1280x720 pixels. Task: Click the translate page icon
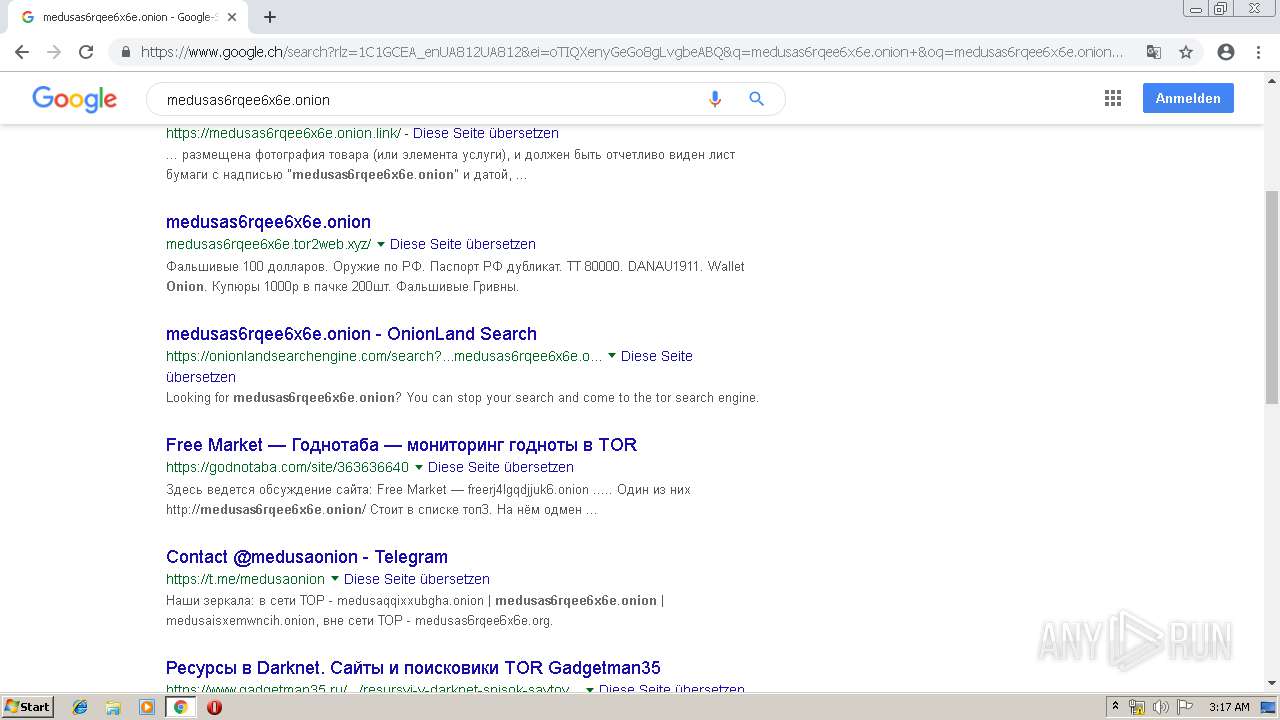(1154, 52)
